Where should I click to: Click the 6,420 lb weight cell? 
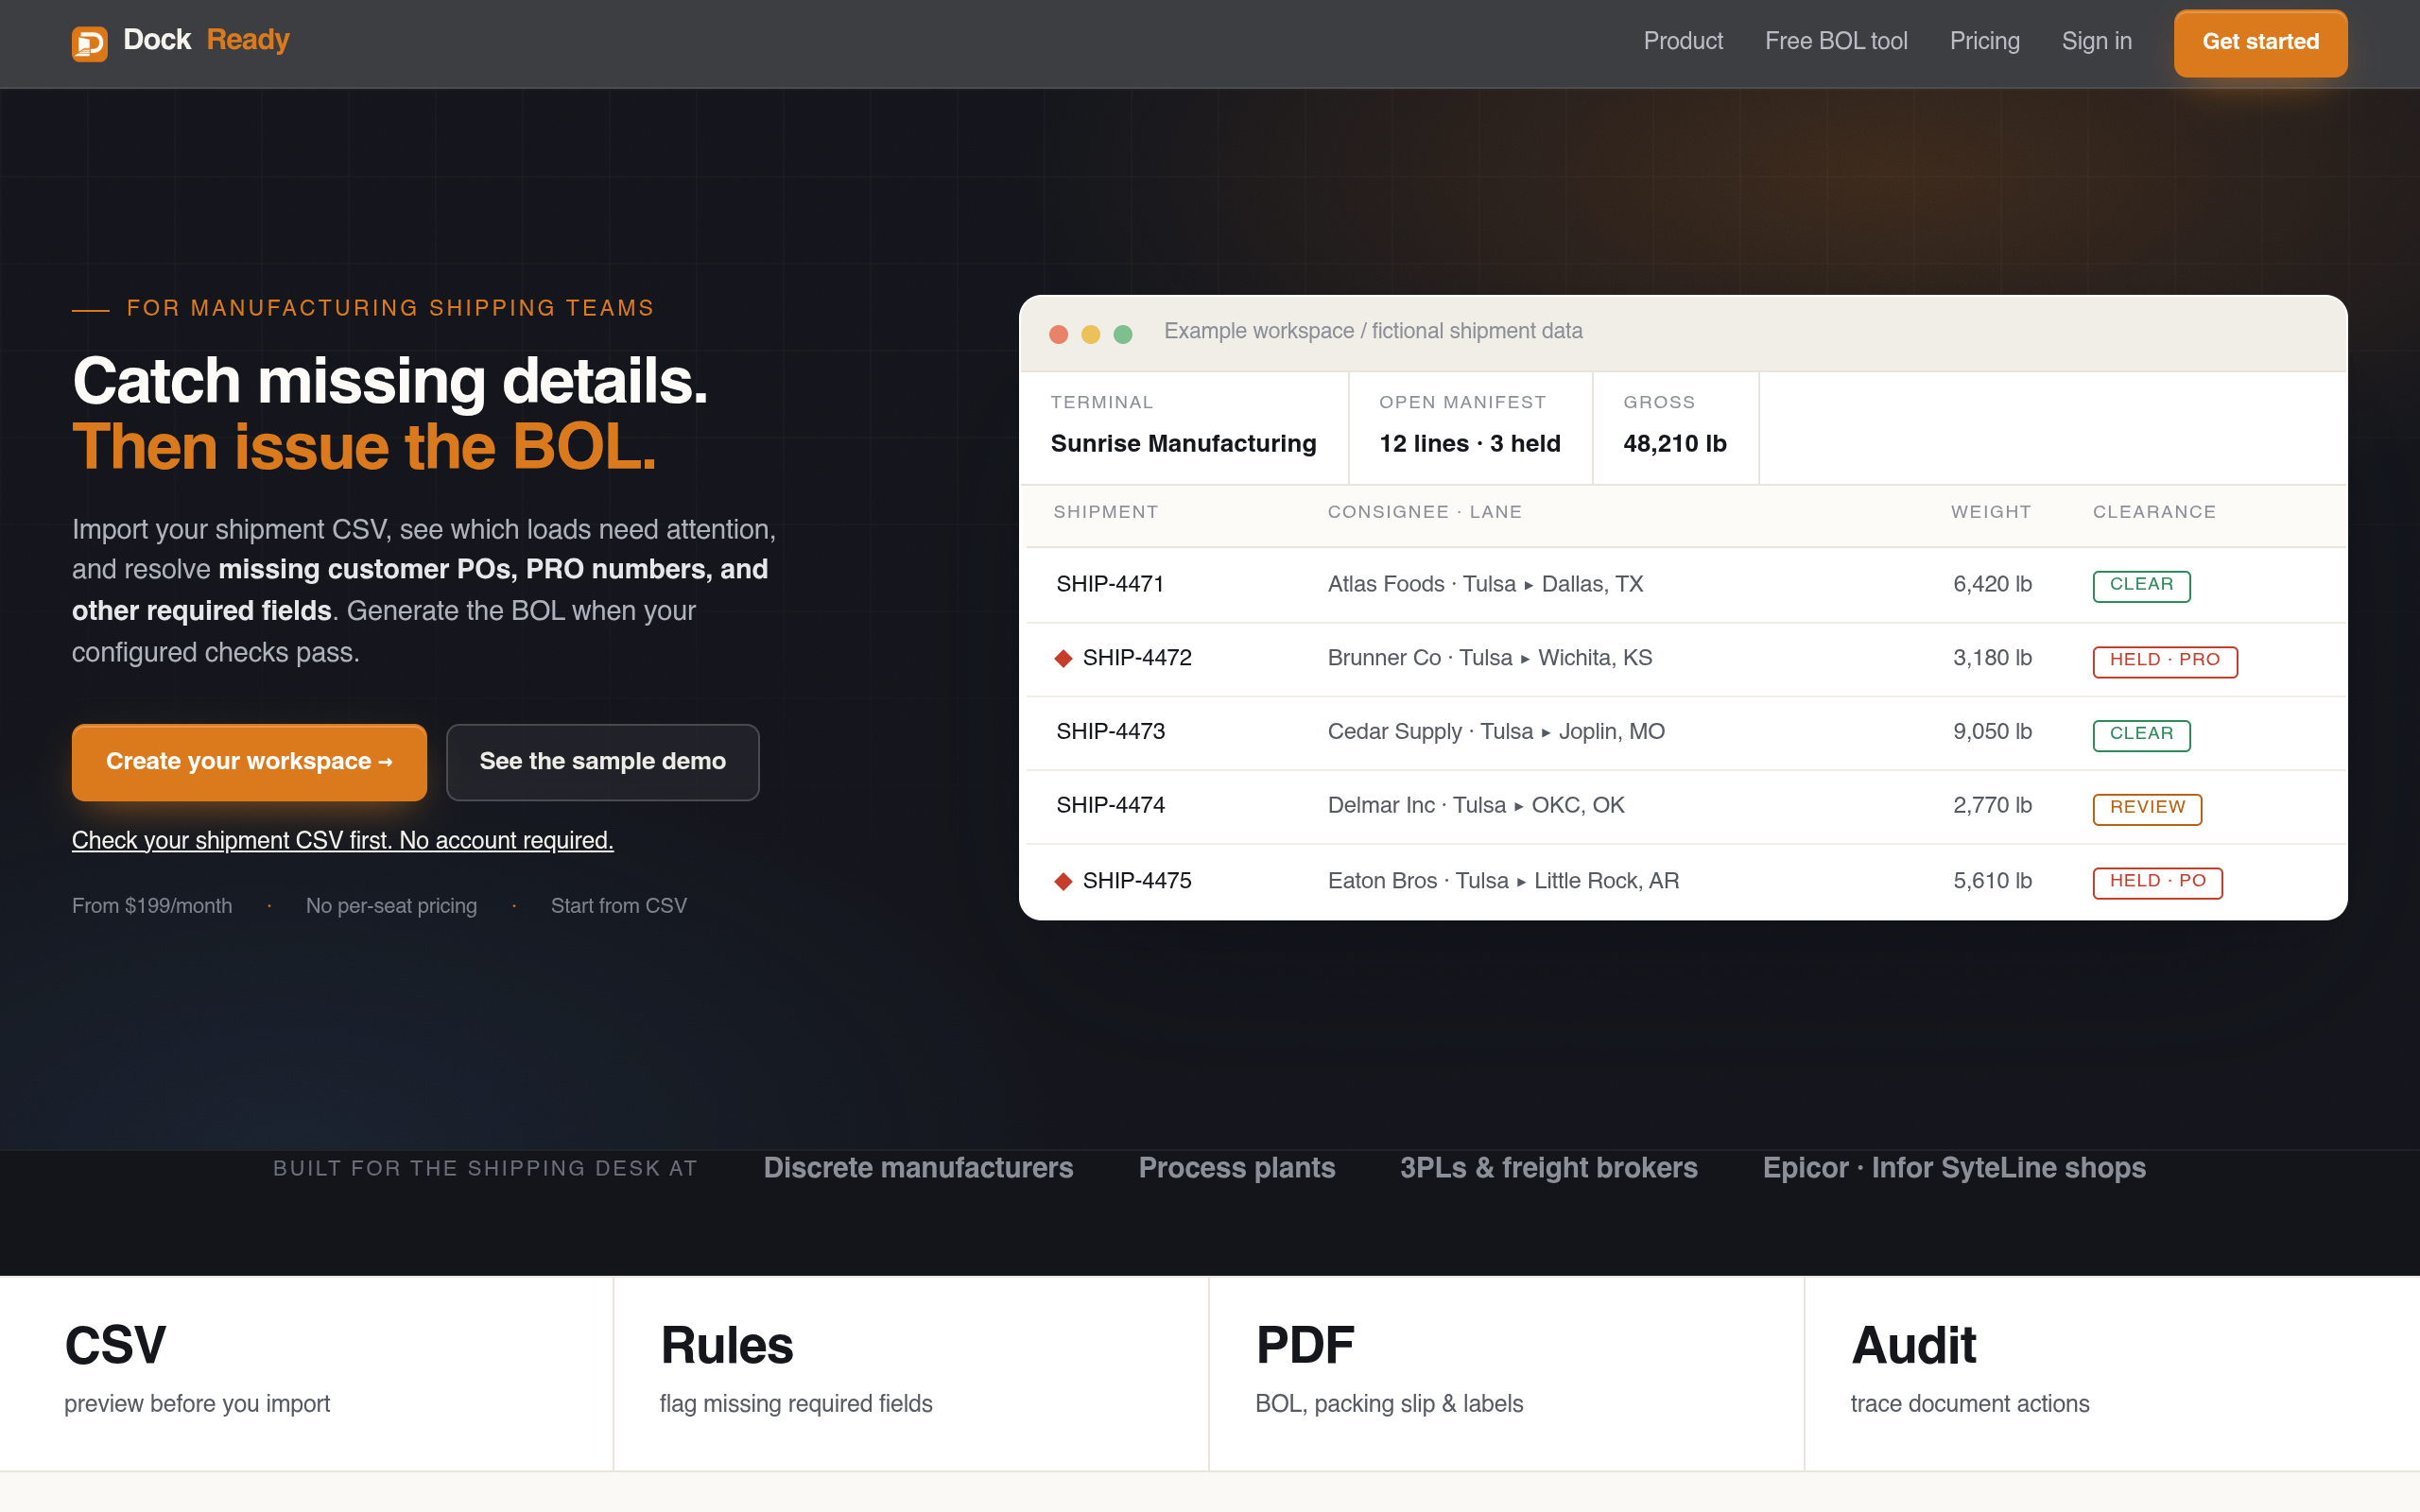point(1992,584)
